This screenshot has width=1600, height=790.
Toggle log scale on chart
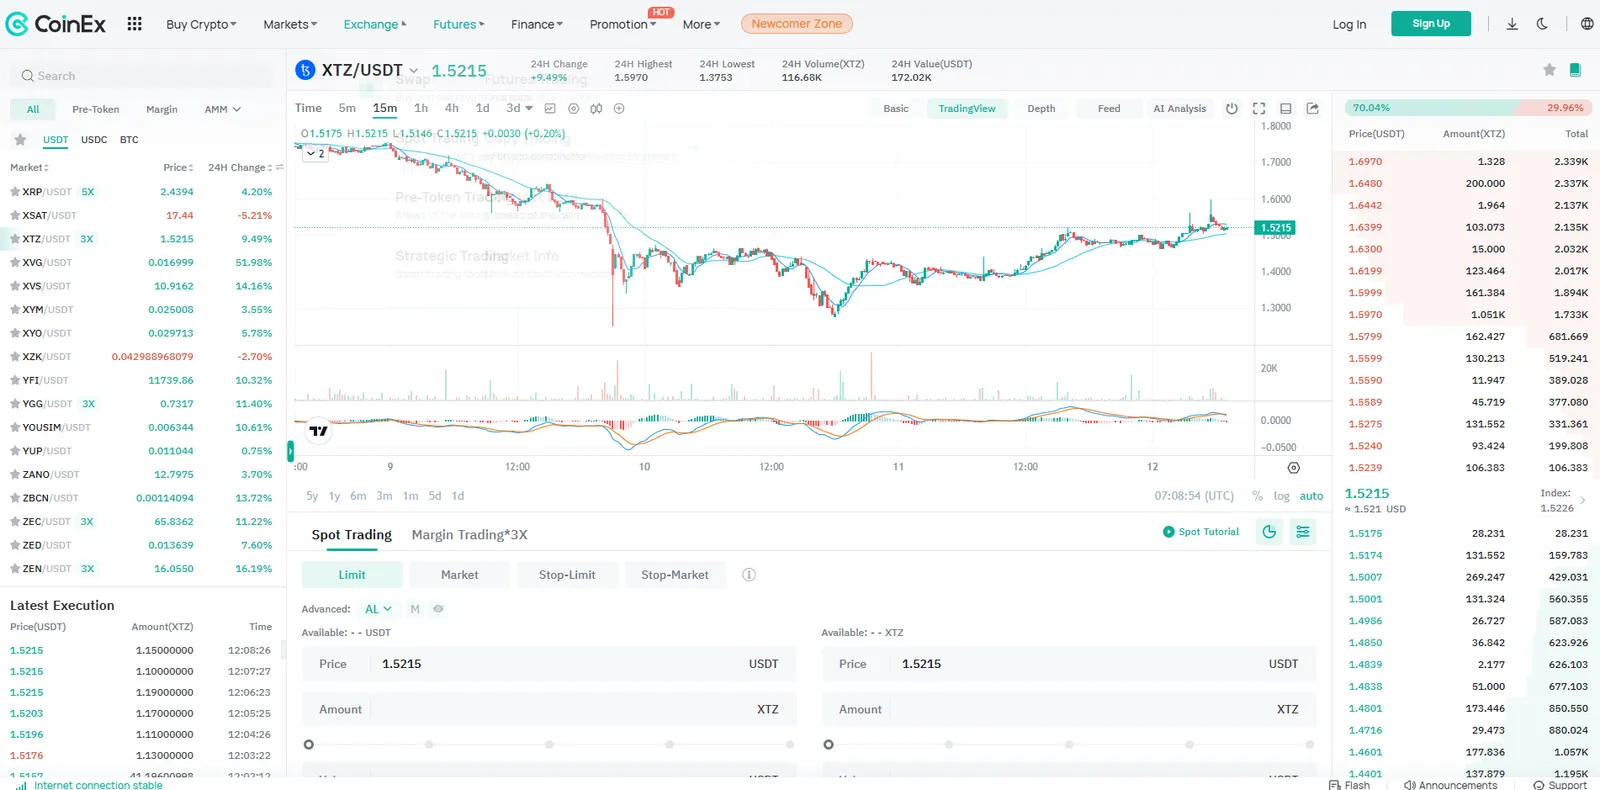(x=1281, y=496)
